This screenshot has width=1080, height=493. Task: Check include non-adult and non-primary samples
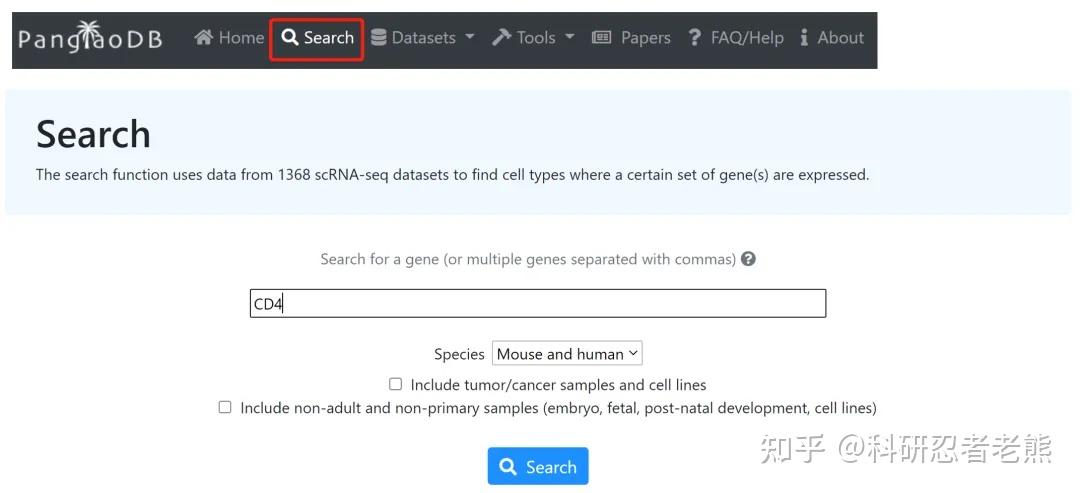coord(225,407)
